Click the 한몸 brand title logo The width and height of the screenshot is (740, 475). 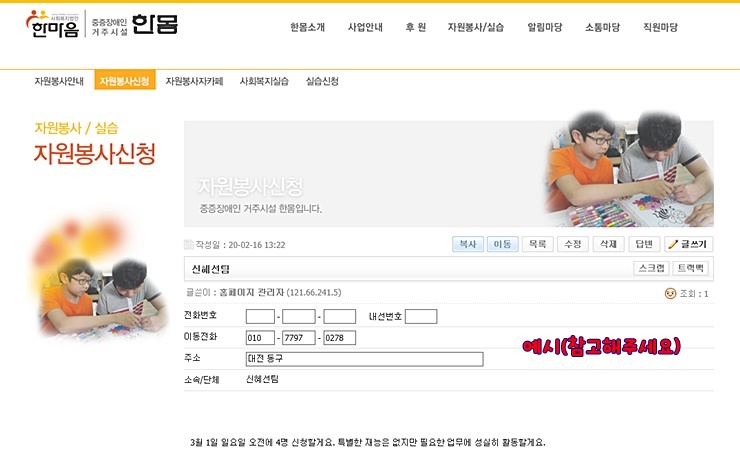point(155,24)
